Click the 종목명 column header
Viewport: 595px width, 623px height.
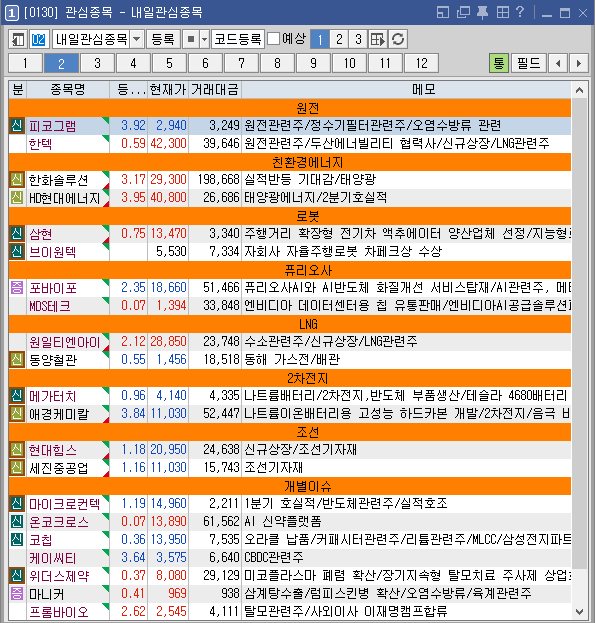tap(68, 90)
